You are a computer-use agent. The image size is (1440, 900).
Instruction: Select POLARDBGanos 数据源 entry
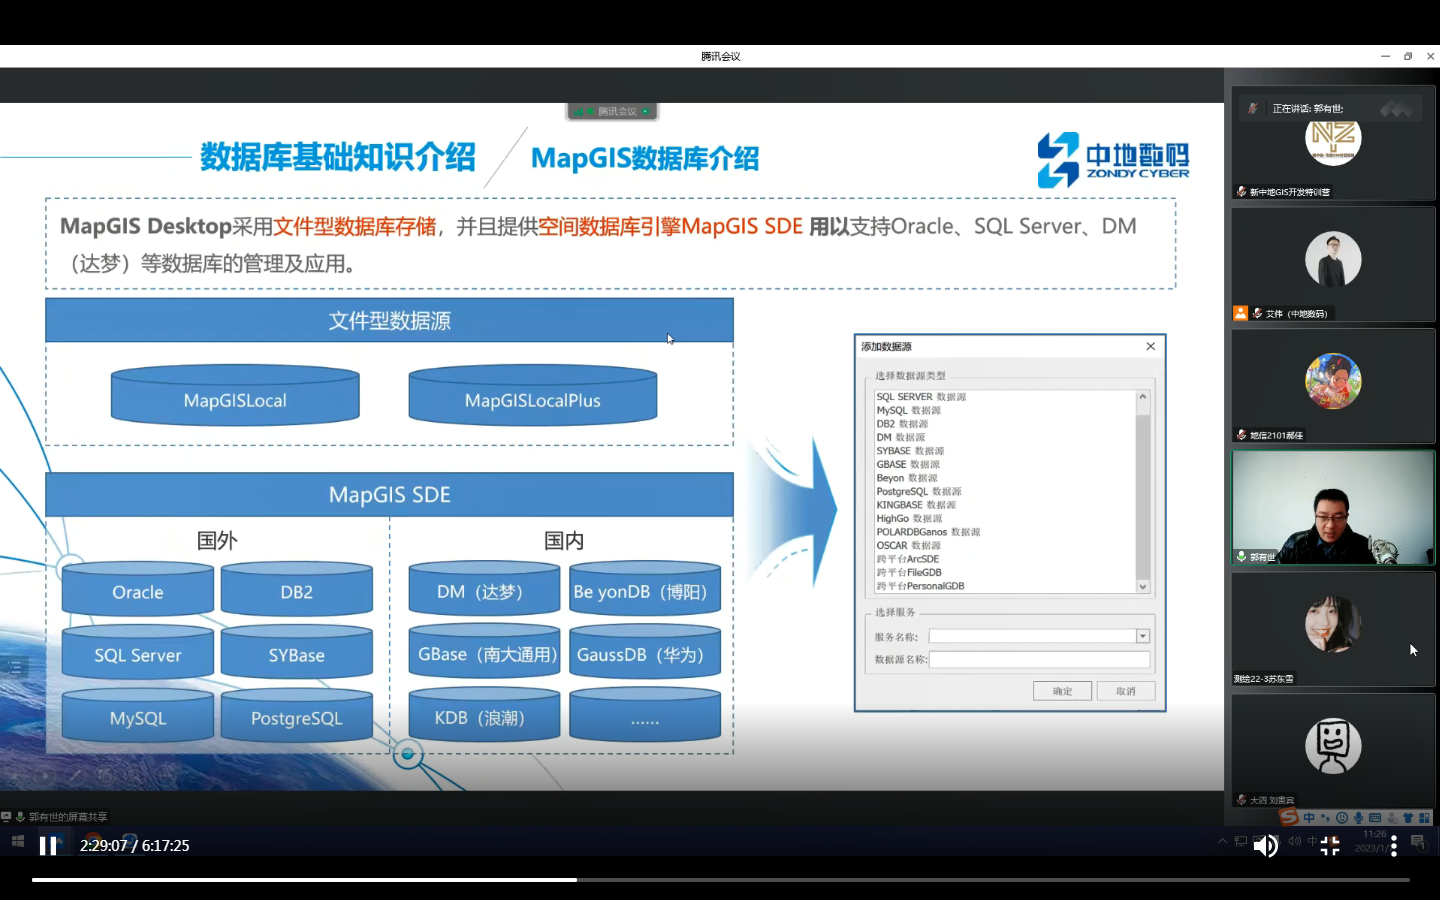click(x=928, y=532)
